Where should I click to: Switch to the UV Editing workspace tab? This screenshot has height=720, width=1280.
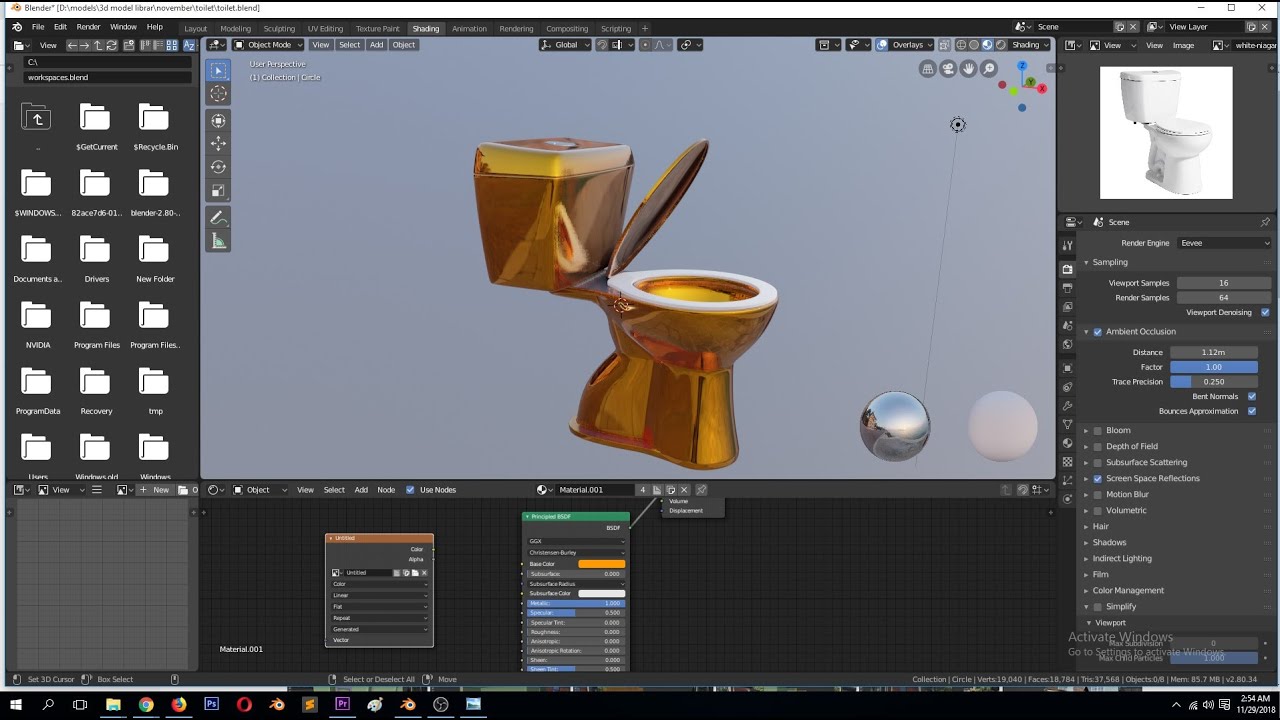(325, 28)
